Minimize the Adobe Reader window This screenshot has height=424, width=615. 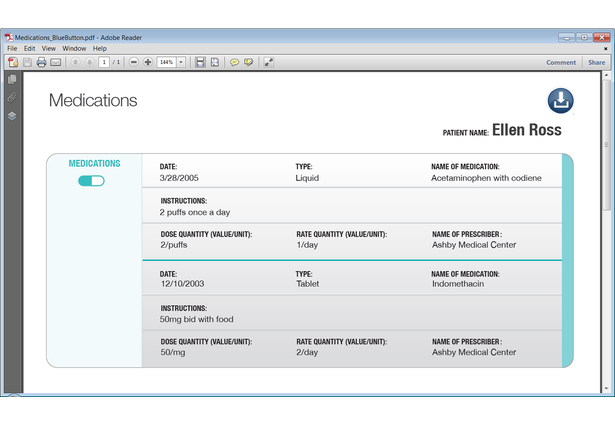pos(566,38)
